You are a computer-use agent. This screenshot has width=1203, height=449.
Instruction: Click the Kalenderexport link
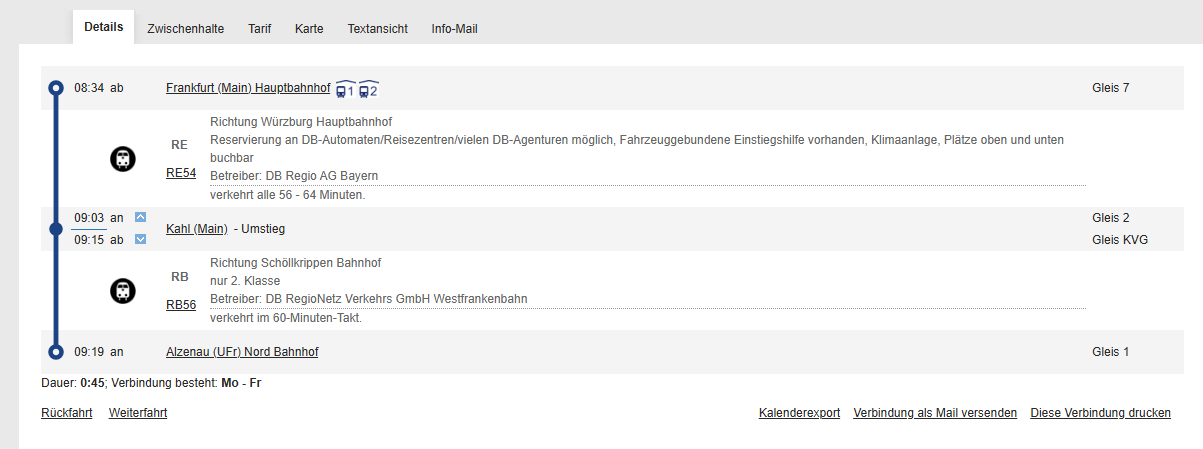click(800, 413)
